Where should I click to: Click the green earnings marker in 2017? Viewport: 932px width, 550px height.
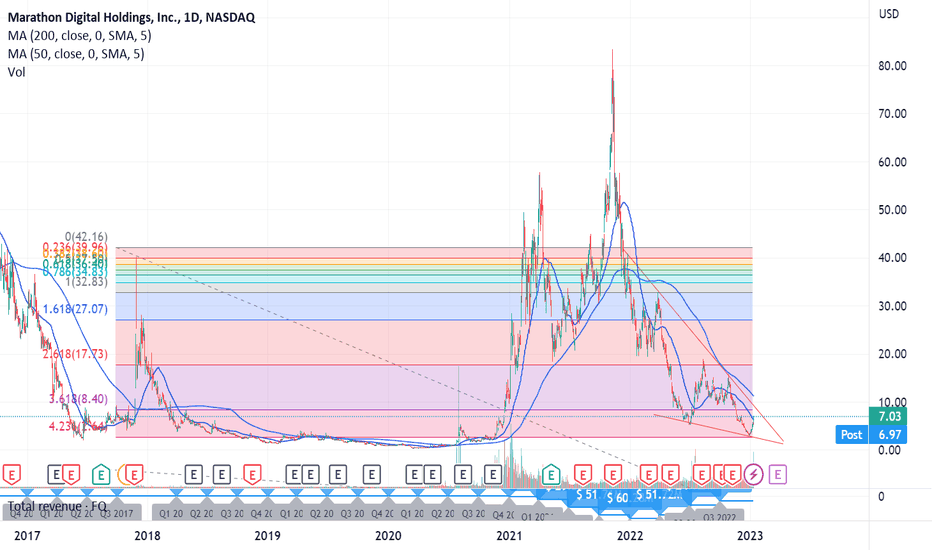click(101, 475)
